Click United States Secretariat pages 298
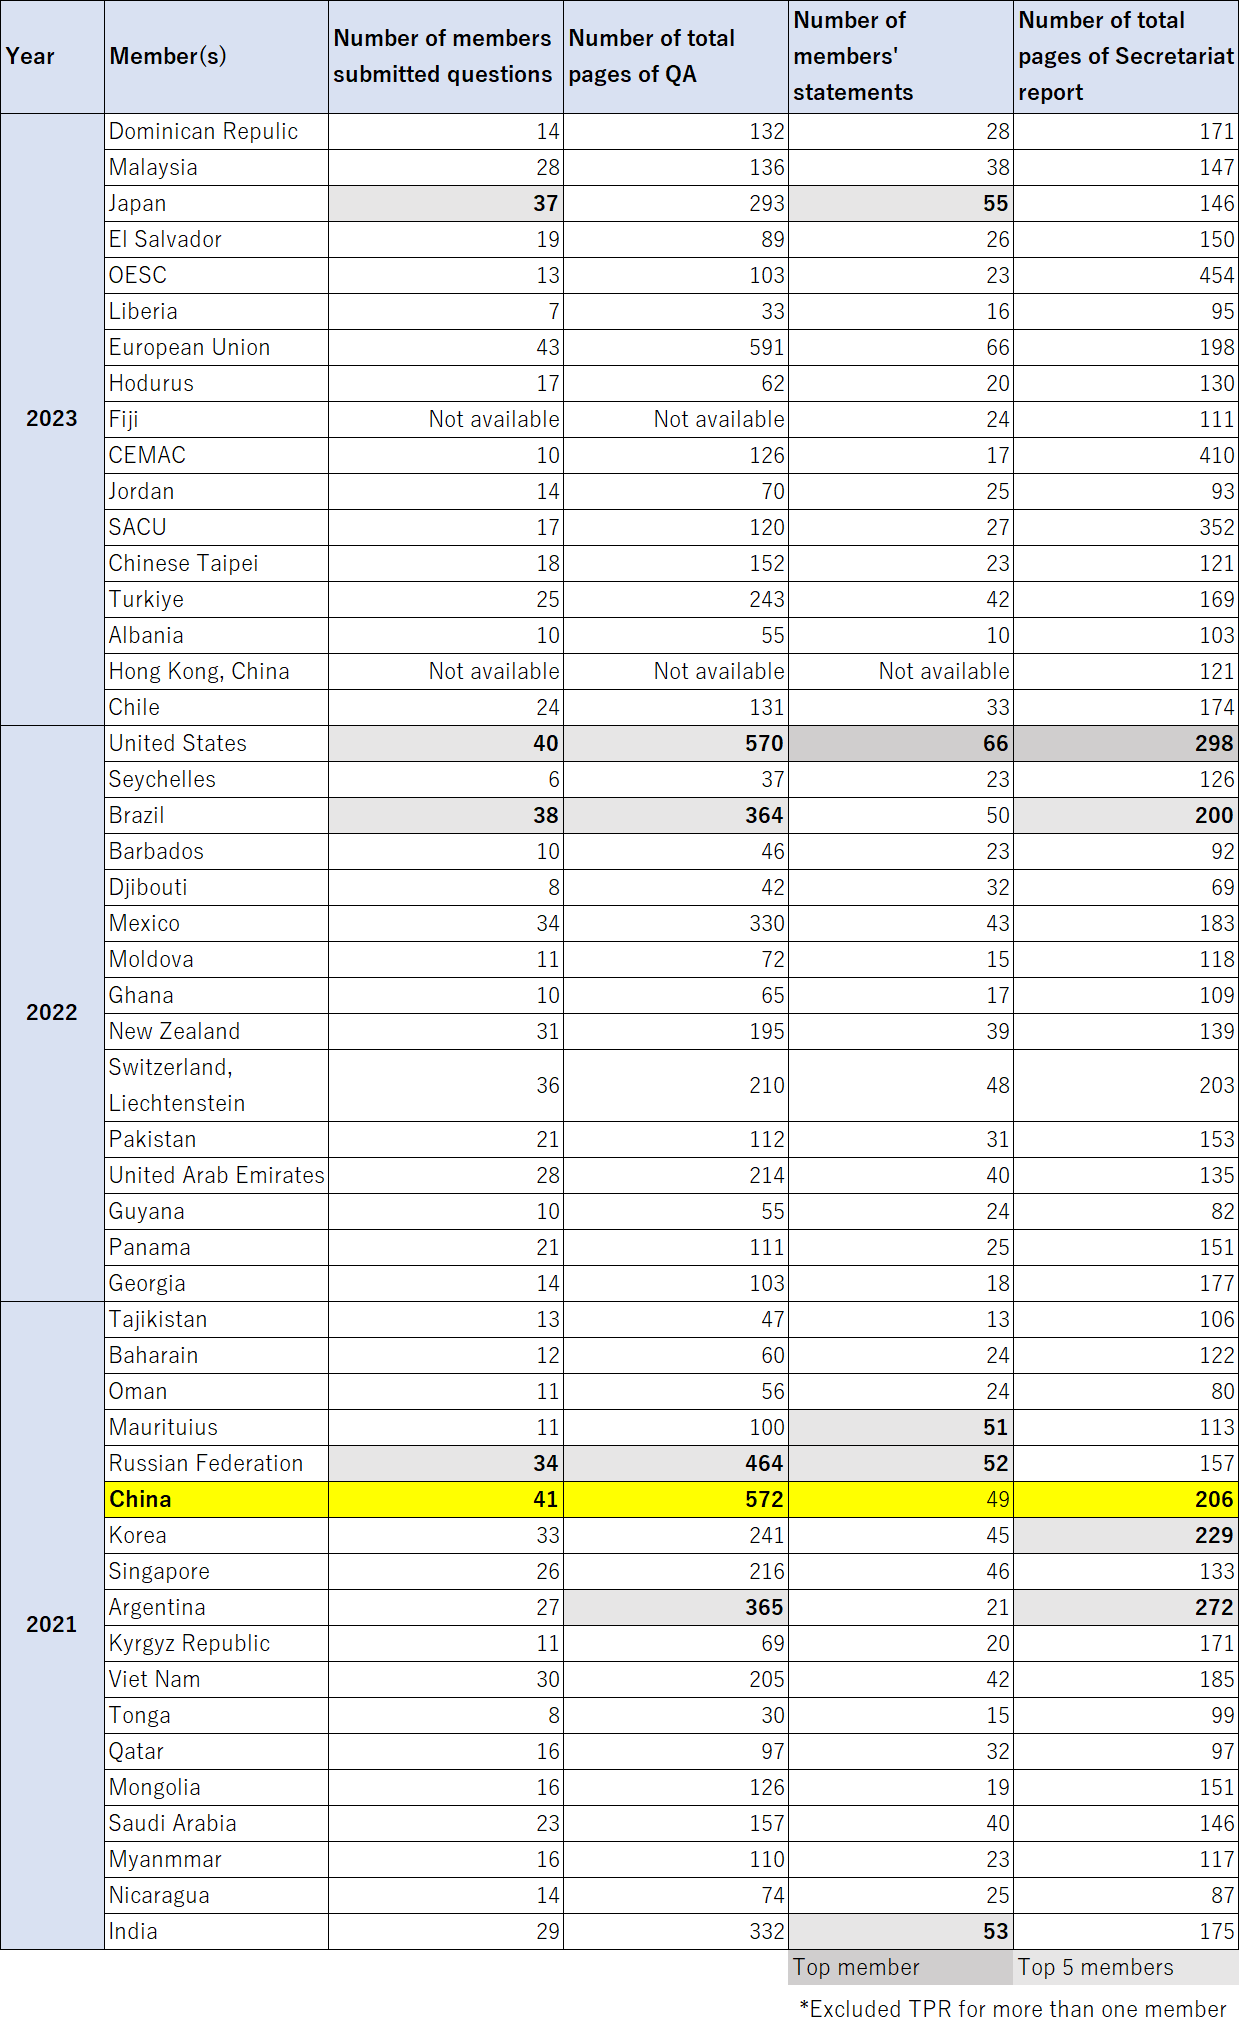The height and width of the screenshot is (2036, 1240). 1126,744
